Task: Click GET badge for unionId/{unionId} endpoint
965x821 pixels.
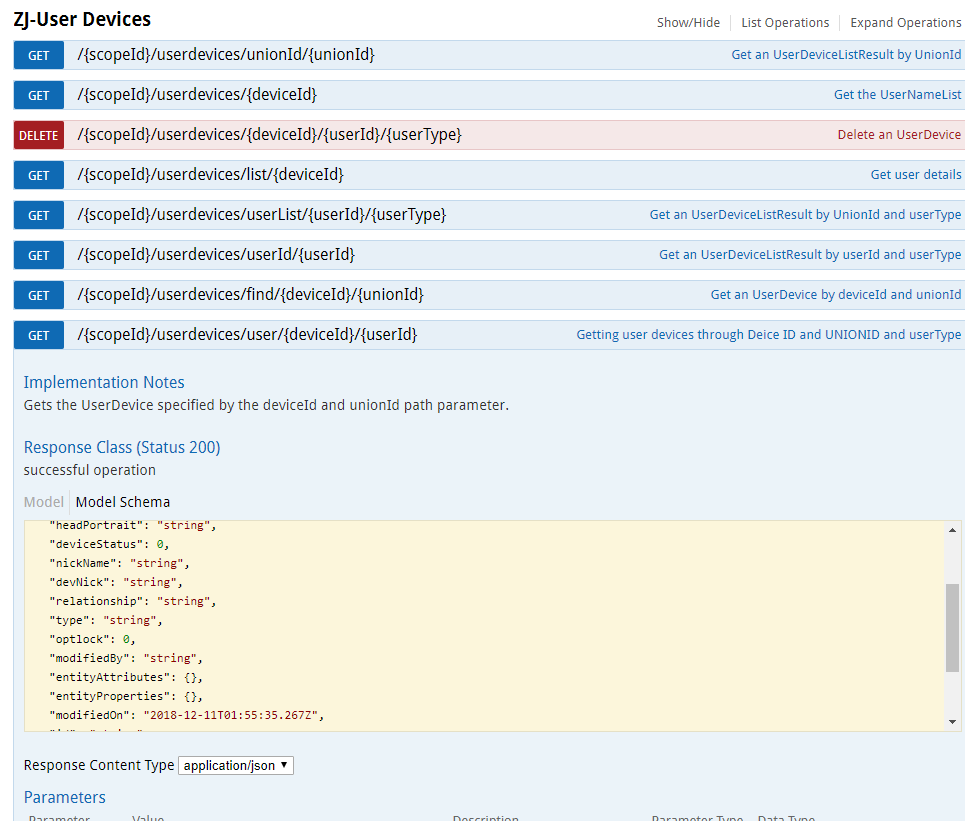Action: coord(39,55)
